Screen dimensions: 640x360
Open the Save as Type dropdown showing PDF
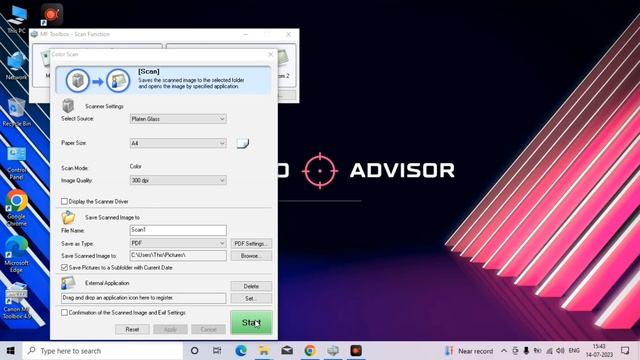(x=178, y=243)
